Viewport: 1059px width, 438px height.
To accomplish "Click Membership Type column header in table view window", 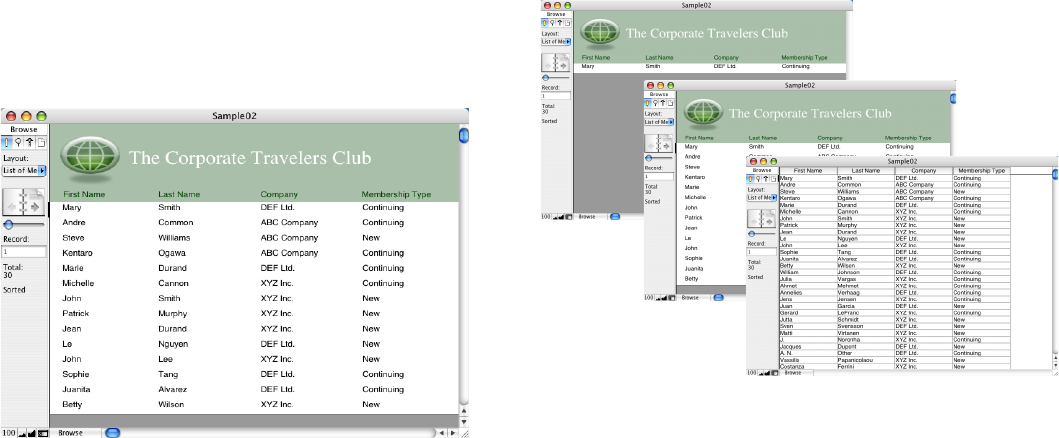I will click(981, 171).
